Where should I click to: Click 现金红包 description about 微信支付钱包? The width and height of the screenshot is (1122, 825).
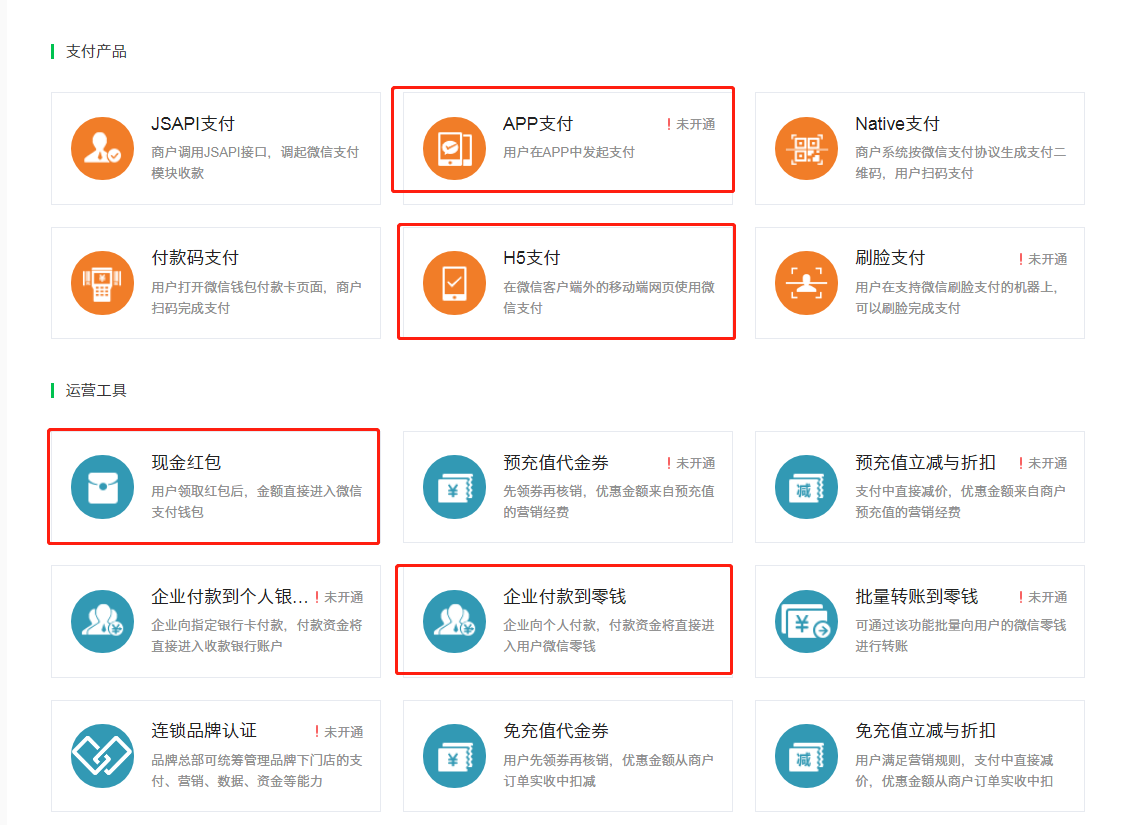tap(256, 502)
